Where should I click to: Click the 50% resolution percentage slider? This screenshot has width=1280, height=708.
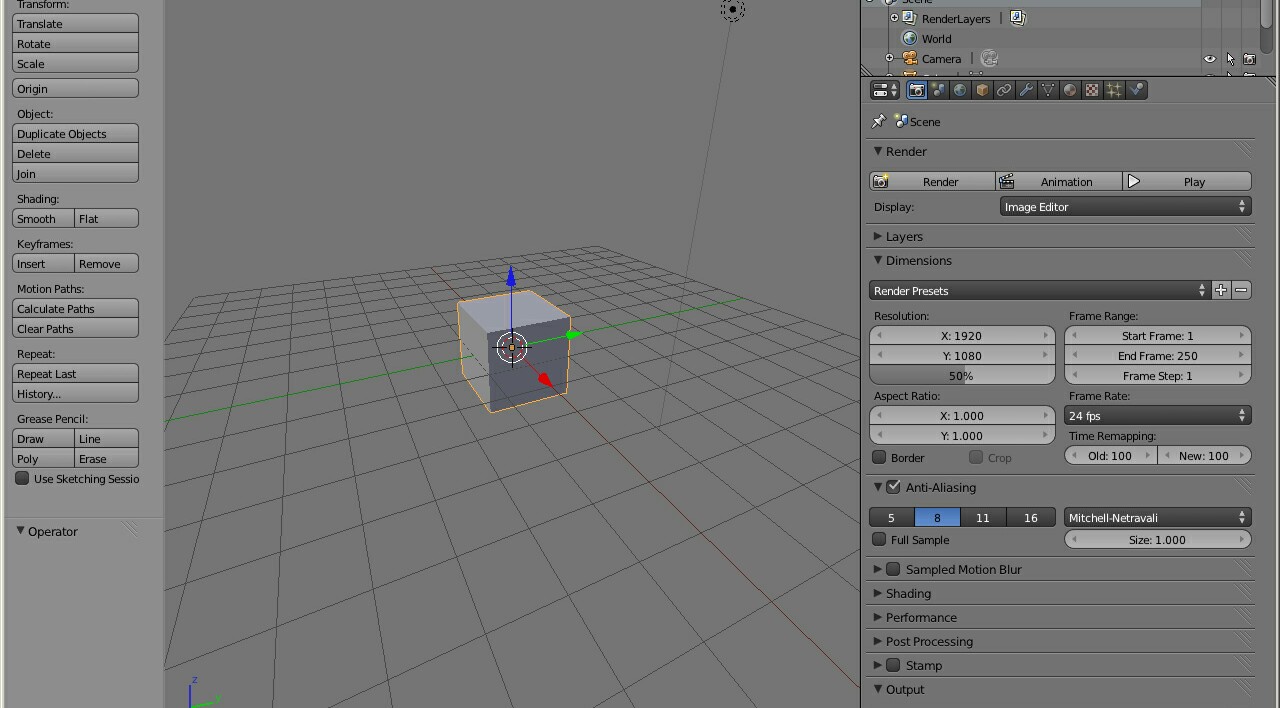tap(961, 376)
